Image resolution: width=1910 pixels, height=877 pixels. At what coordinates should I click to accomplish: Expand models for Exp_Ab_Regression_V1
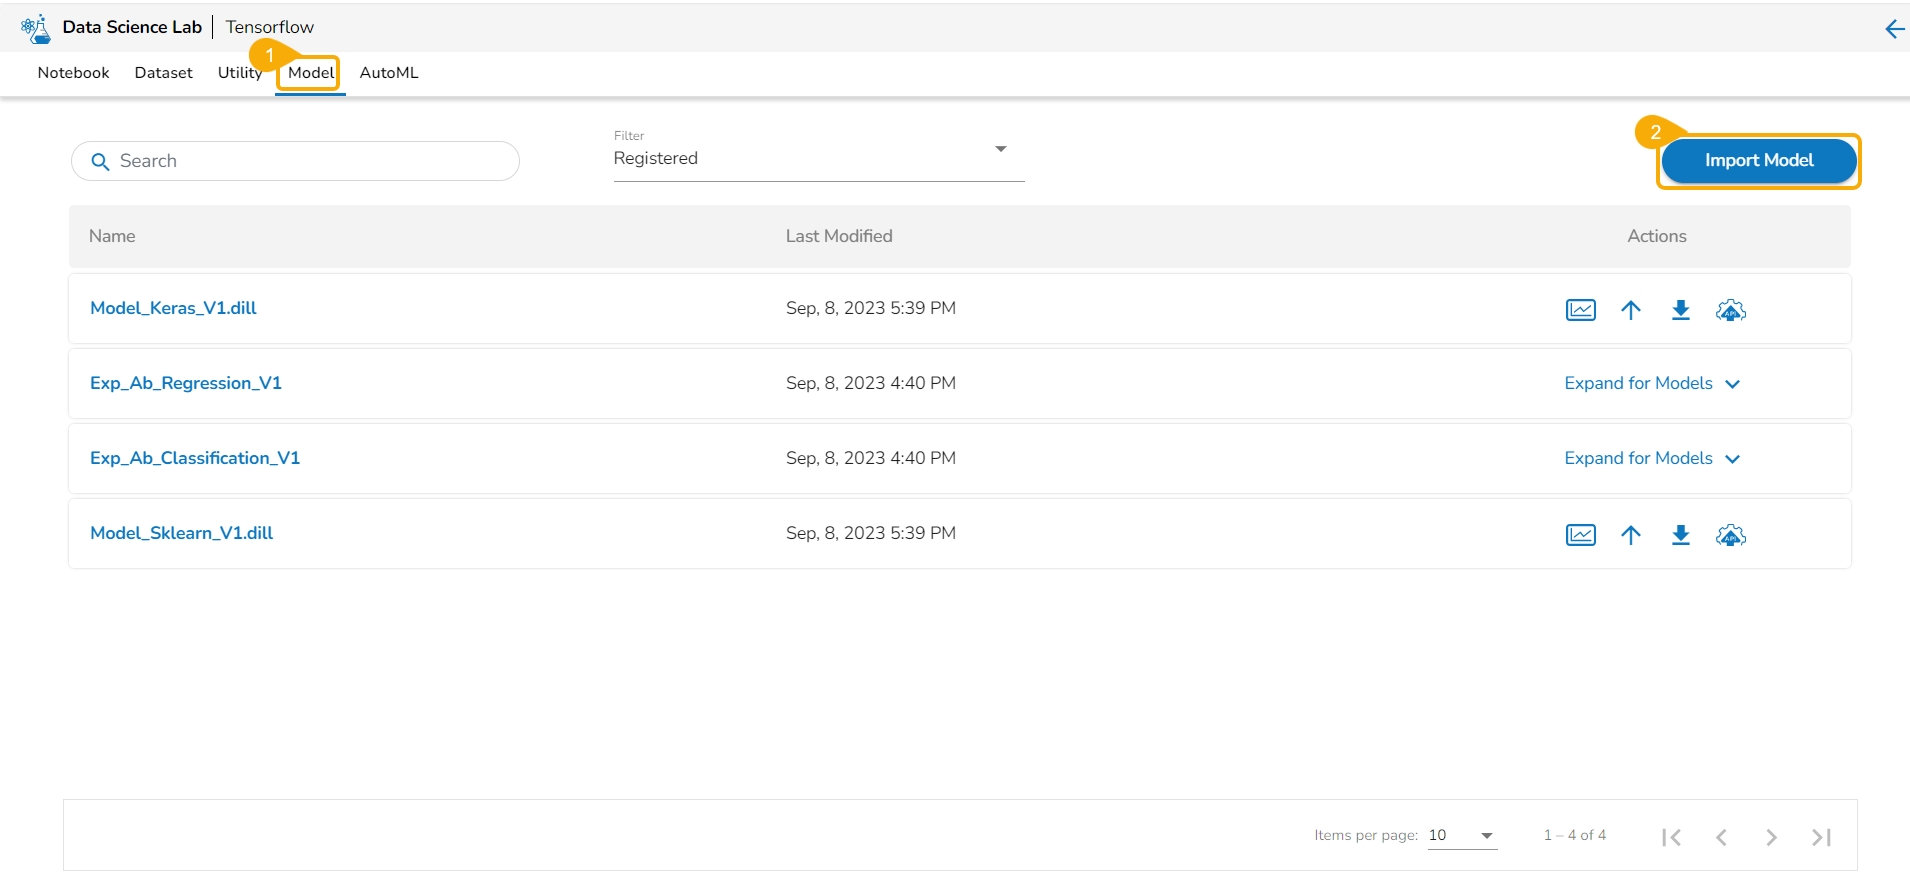(1652, 384)
